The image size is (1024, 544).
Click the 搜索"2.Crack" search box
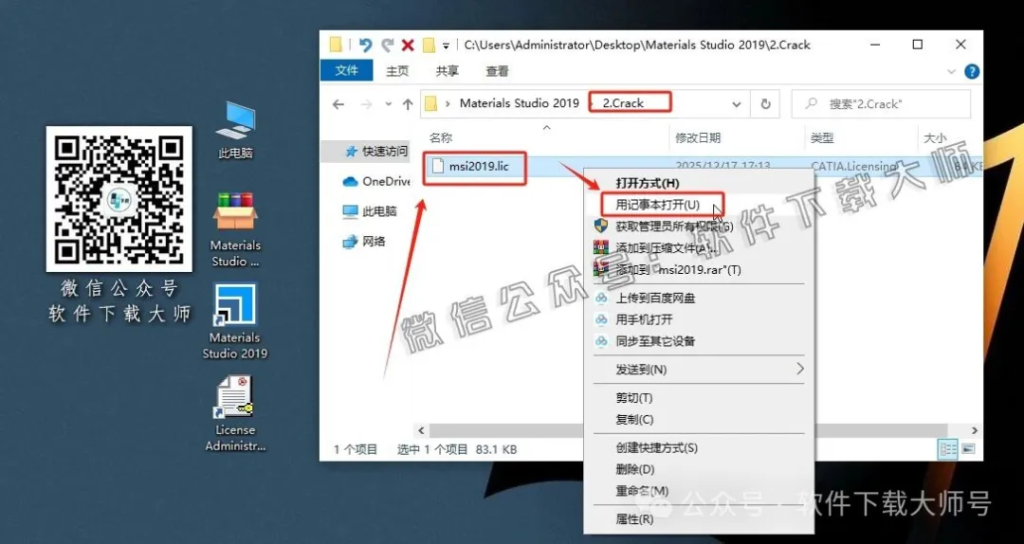point(880,104)
